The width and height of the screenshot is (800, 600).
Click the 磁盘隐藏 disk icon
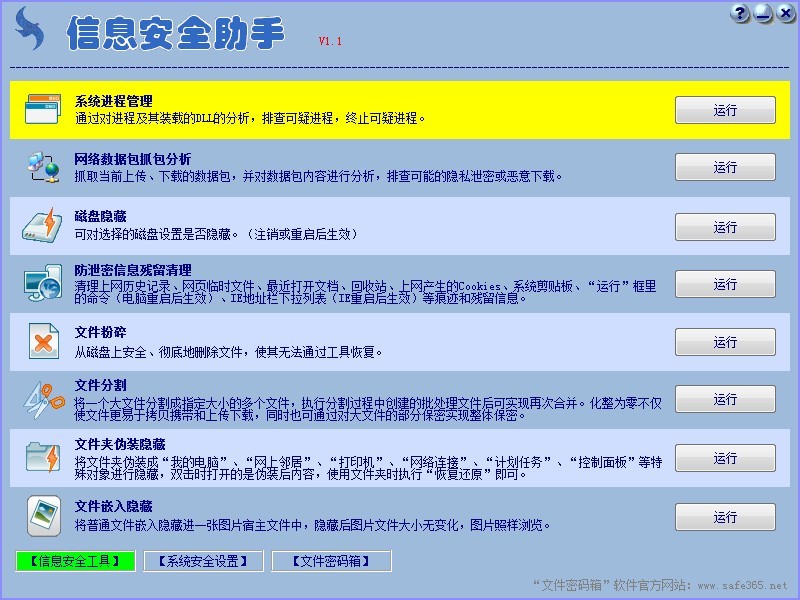(x=42, y=226)
